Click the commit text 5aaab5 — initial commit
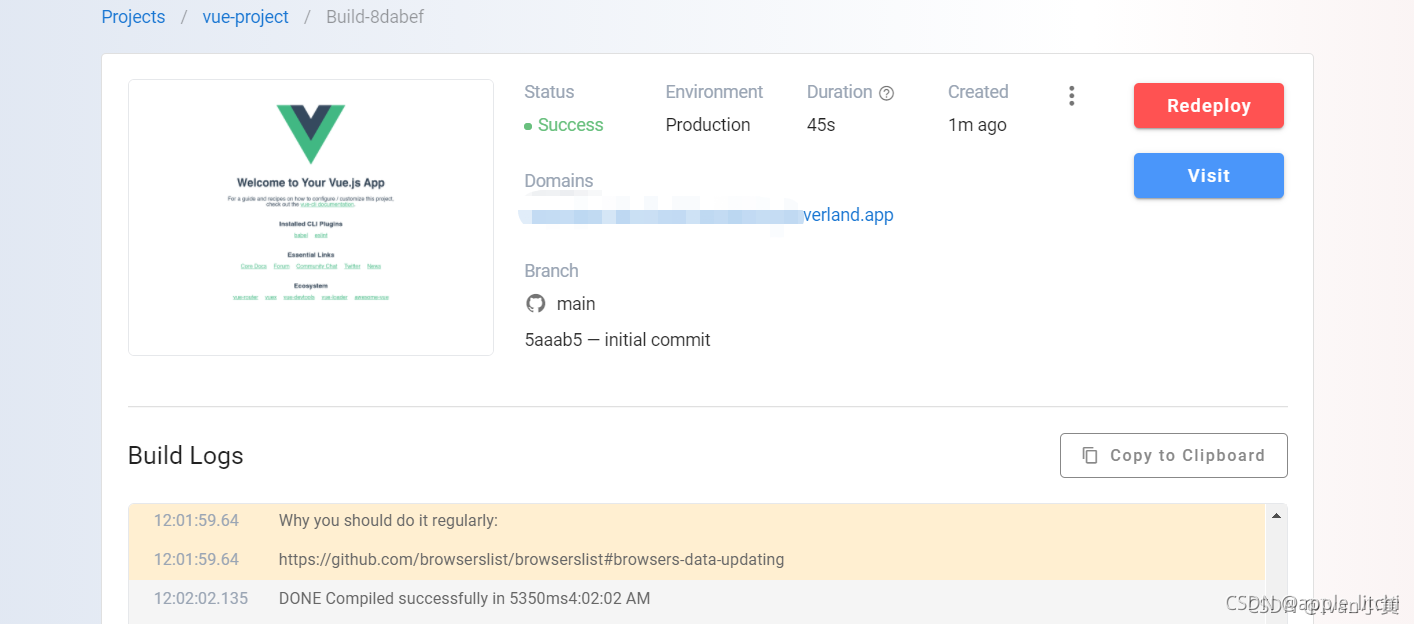The width and height of the screenshot is (1414, 624). click(617, 340)
